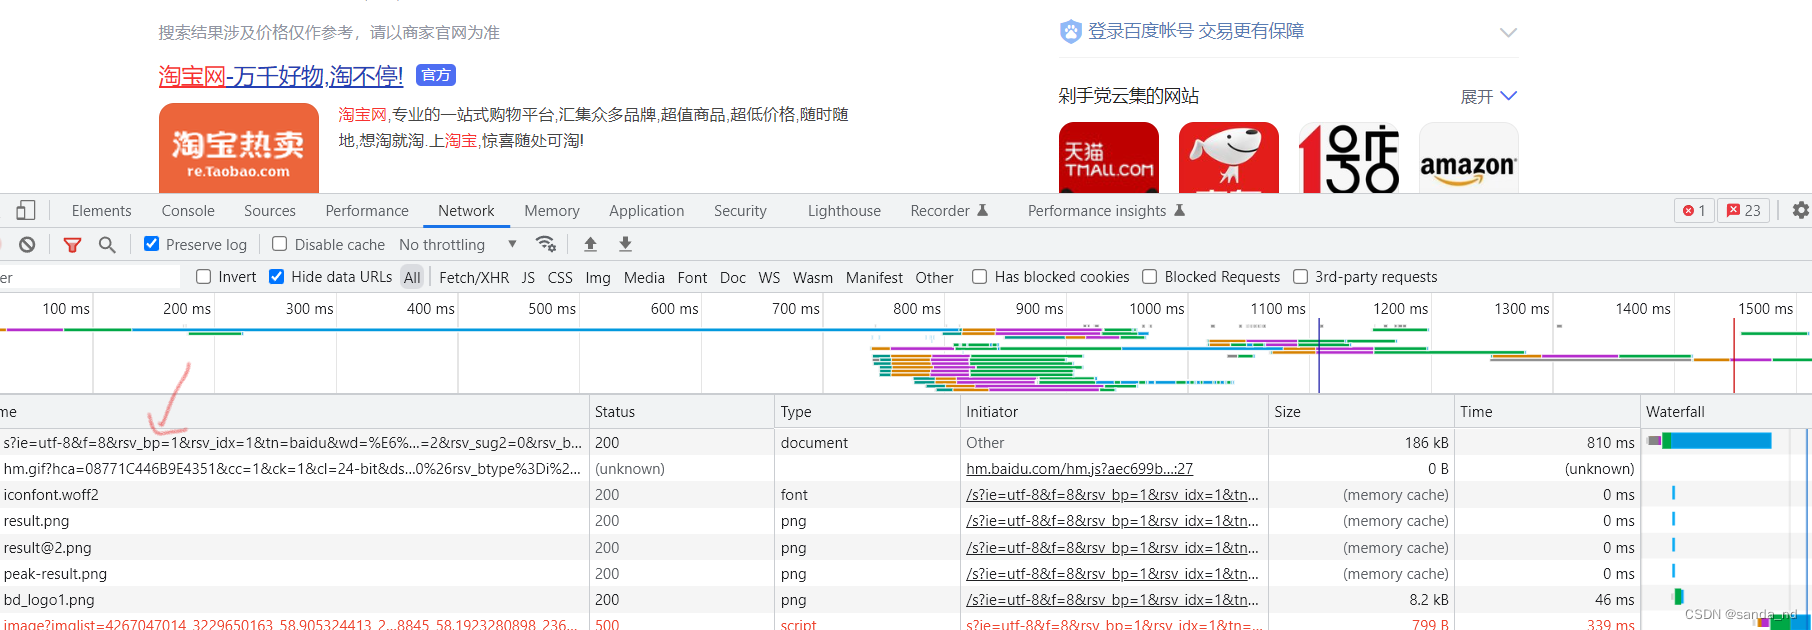The width and height of the screenshot is (1812, 630).
Task: Export HAR file download arrow icon
Action: click(x=625, y=244)
